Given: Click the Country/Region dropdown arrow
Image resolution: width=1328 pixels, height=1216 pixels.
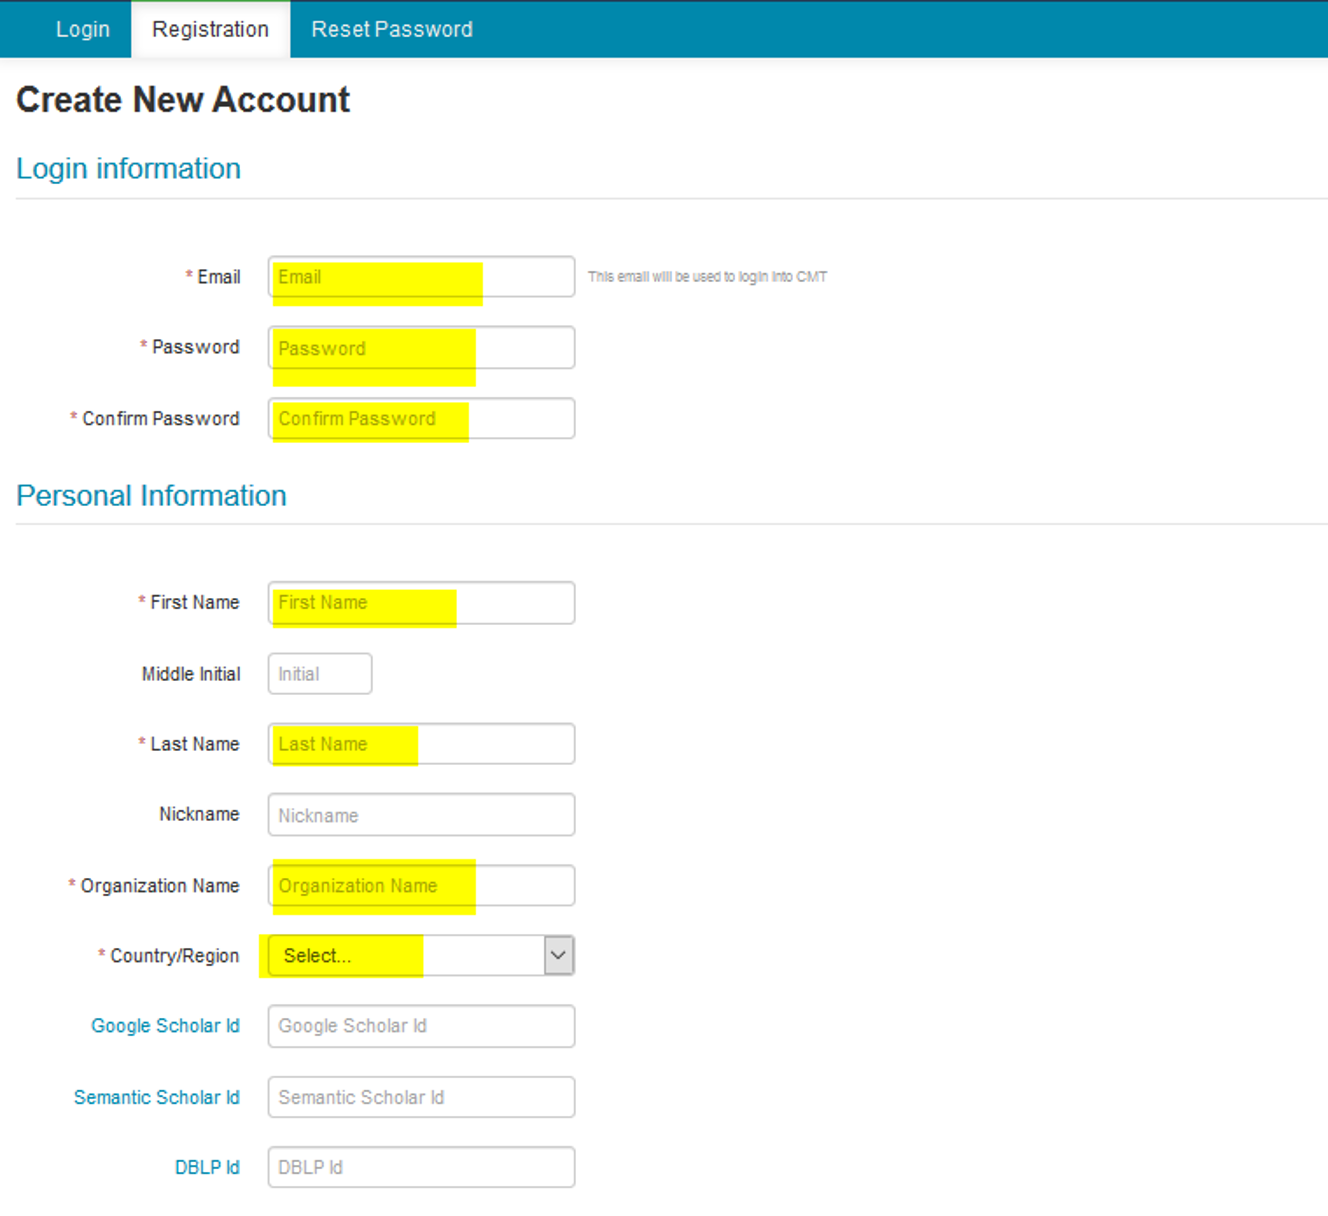Looking at the screenshot, I should 559,956.
